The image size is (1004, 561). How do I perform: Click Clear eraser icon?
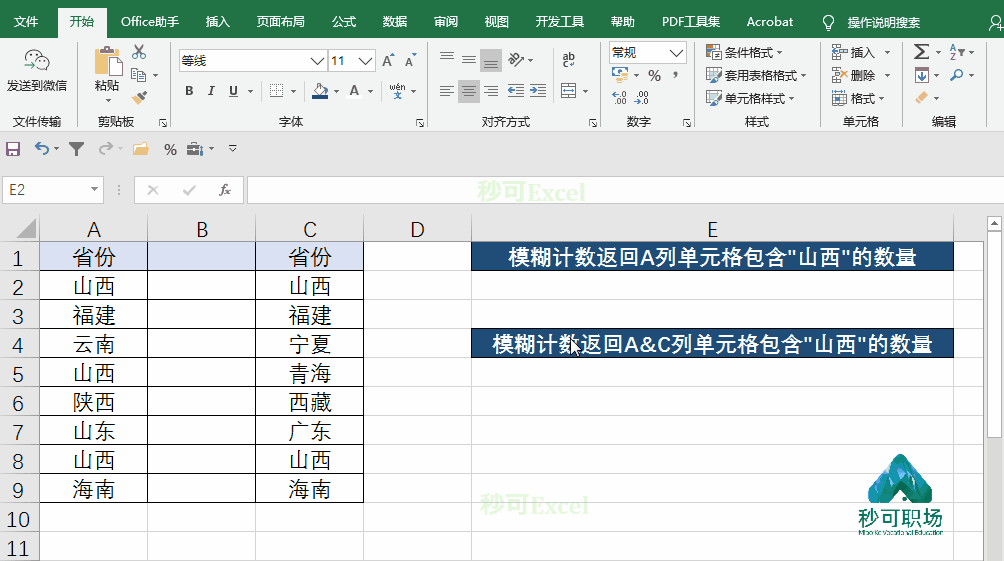tap(921, 98)
